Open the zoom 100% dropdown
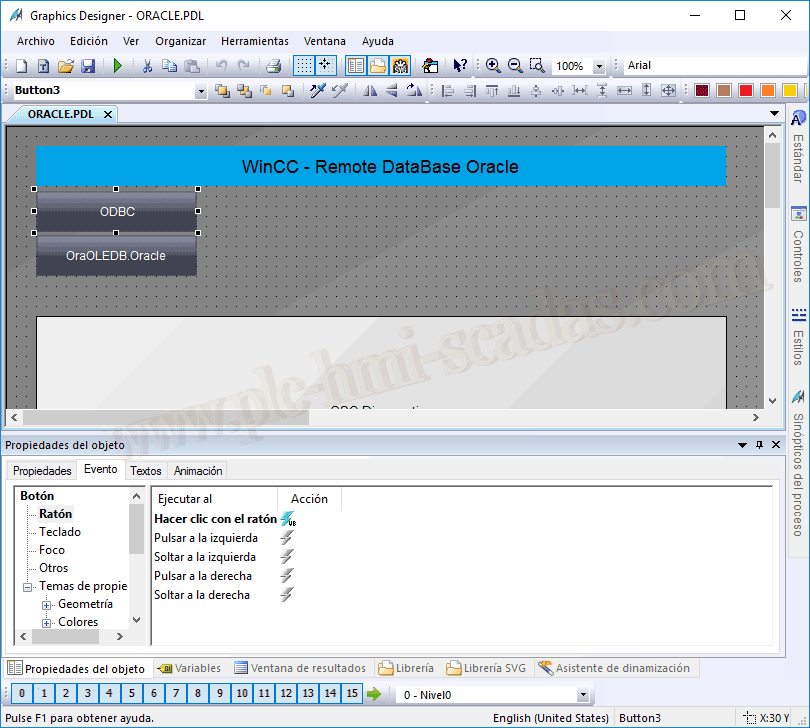Image resolution: width=810 pixels, height=728 pixels. 599,67
